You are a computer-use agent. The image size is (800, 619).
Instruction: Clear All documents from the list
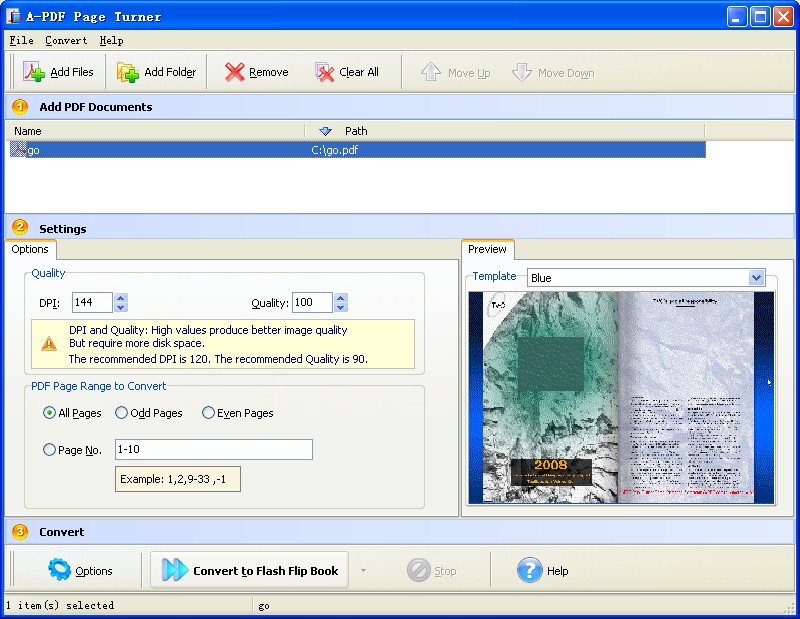(x=323, y=72)
